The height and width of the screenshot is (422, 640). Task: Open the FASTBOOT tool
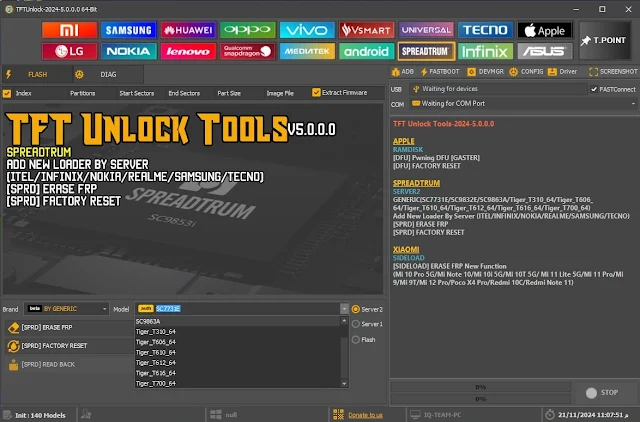click(440, 72)
